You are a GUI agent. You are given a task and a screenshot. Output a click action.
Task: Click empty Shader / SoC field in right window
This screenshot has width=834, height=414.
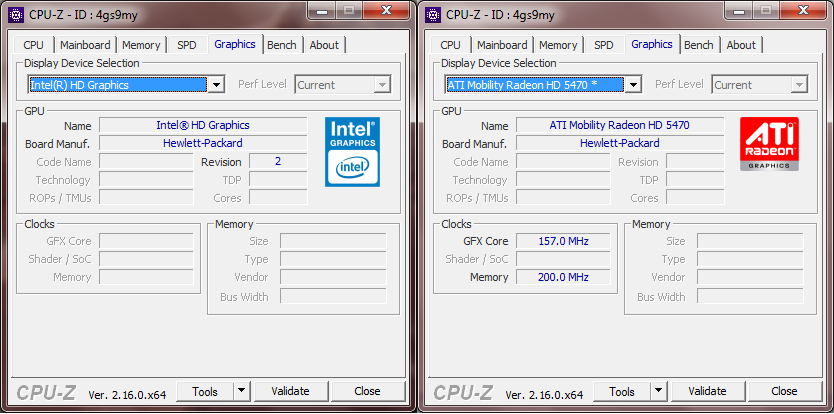pyautogui.click(x=564, y=259)
